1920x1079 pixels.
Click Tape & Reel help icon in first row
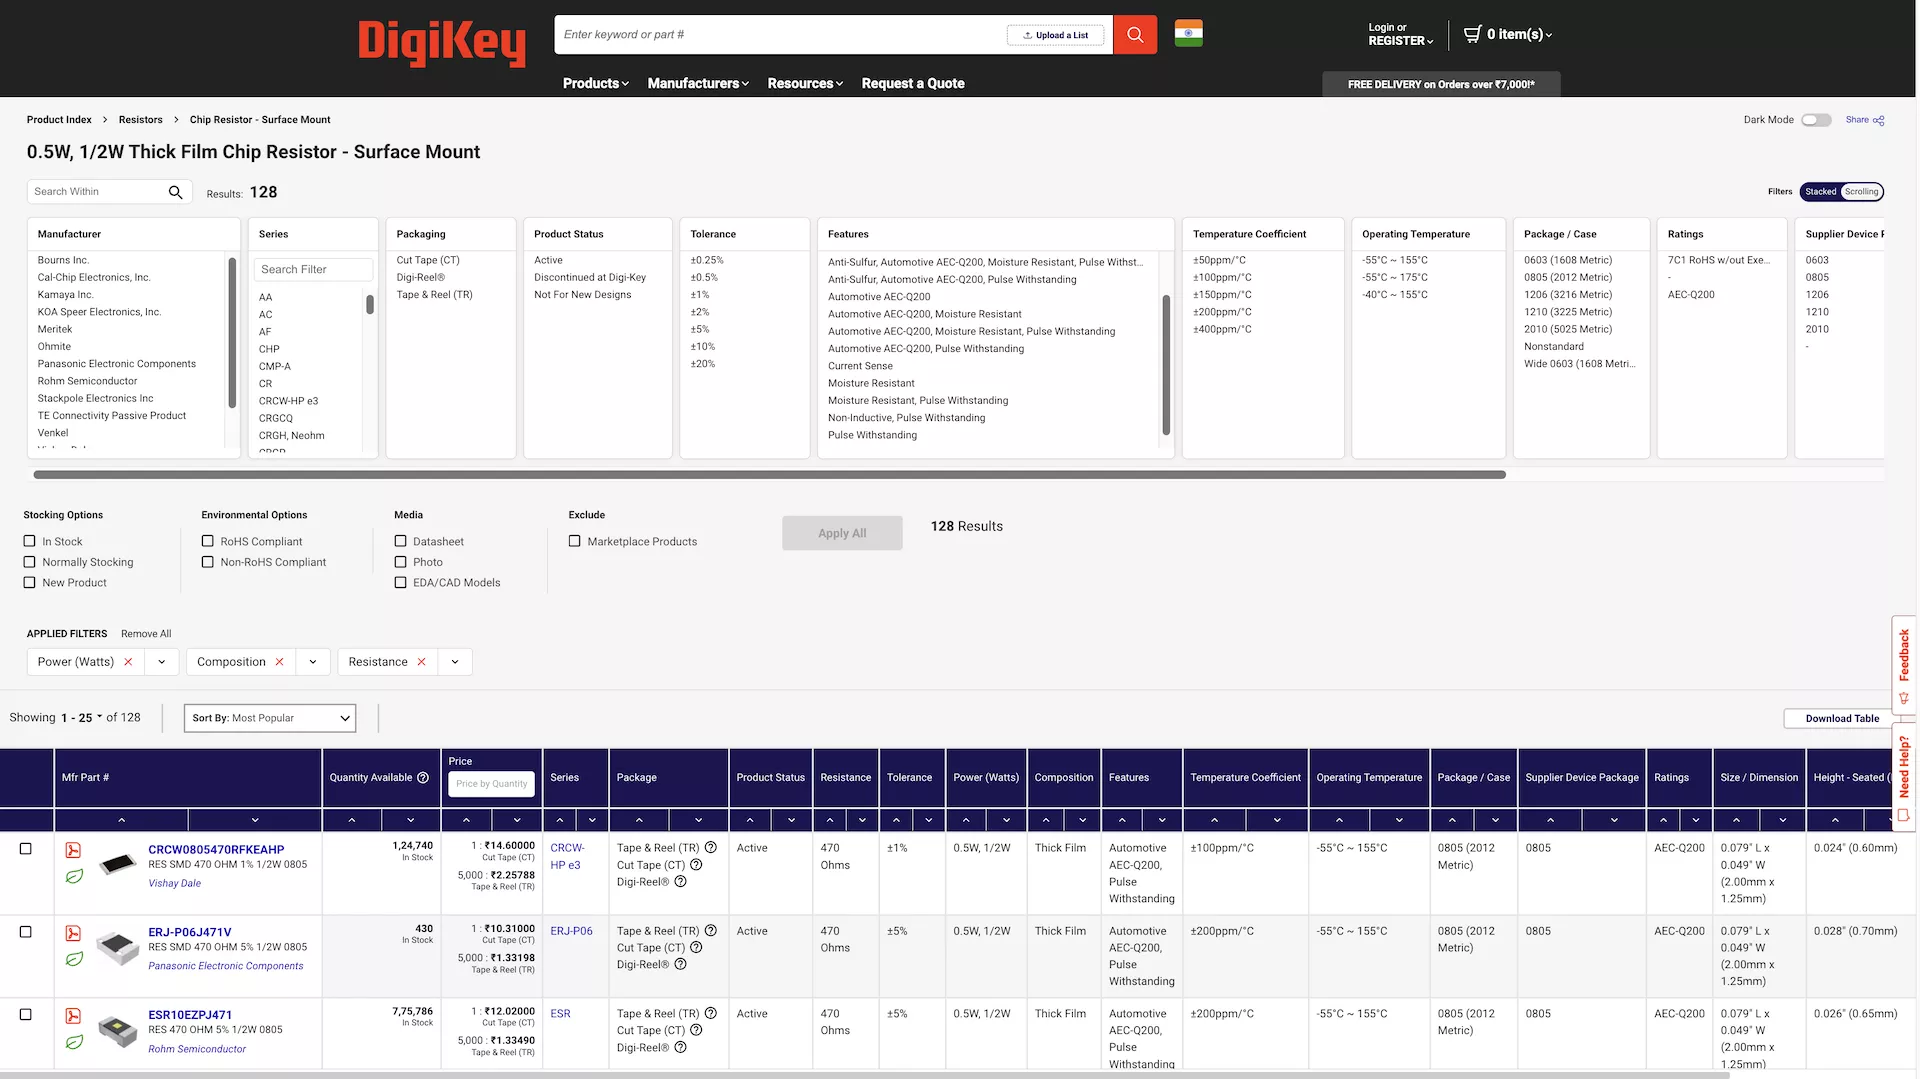click(711, 848)
